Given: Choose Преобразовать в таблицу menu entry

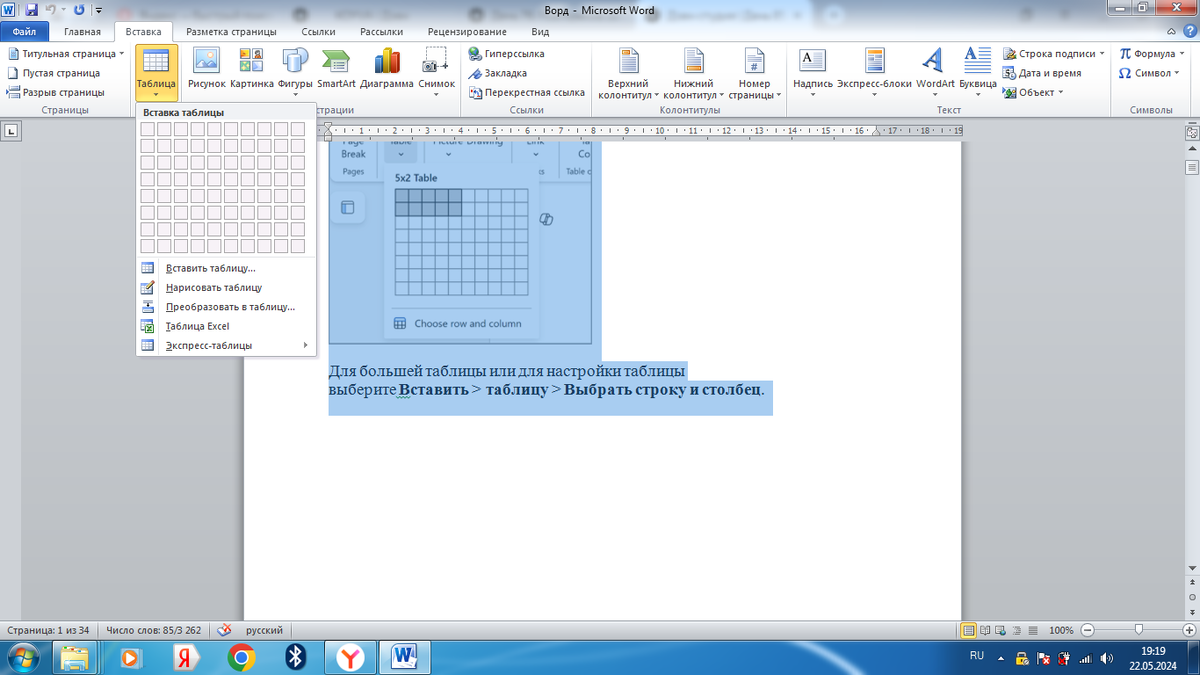Looking at the screenshot, I should tap(226, 307).
